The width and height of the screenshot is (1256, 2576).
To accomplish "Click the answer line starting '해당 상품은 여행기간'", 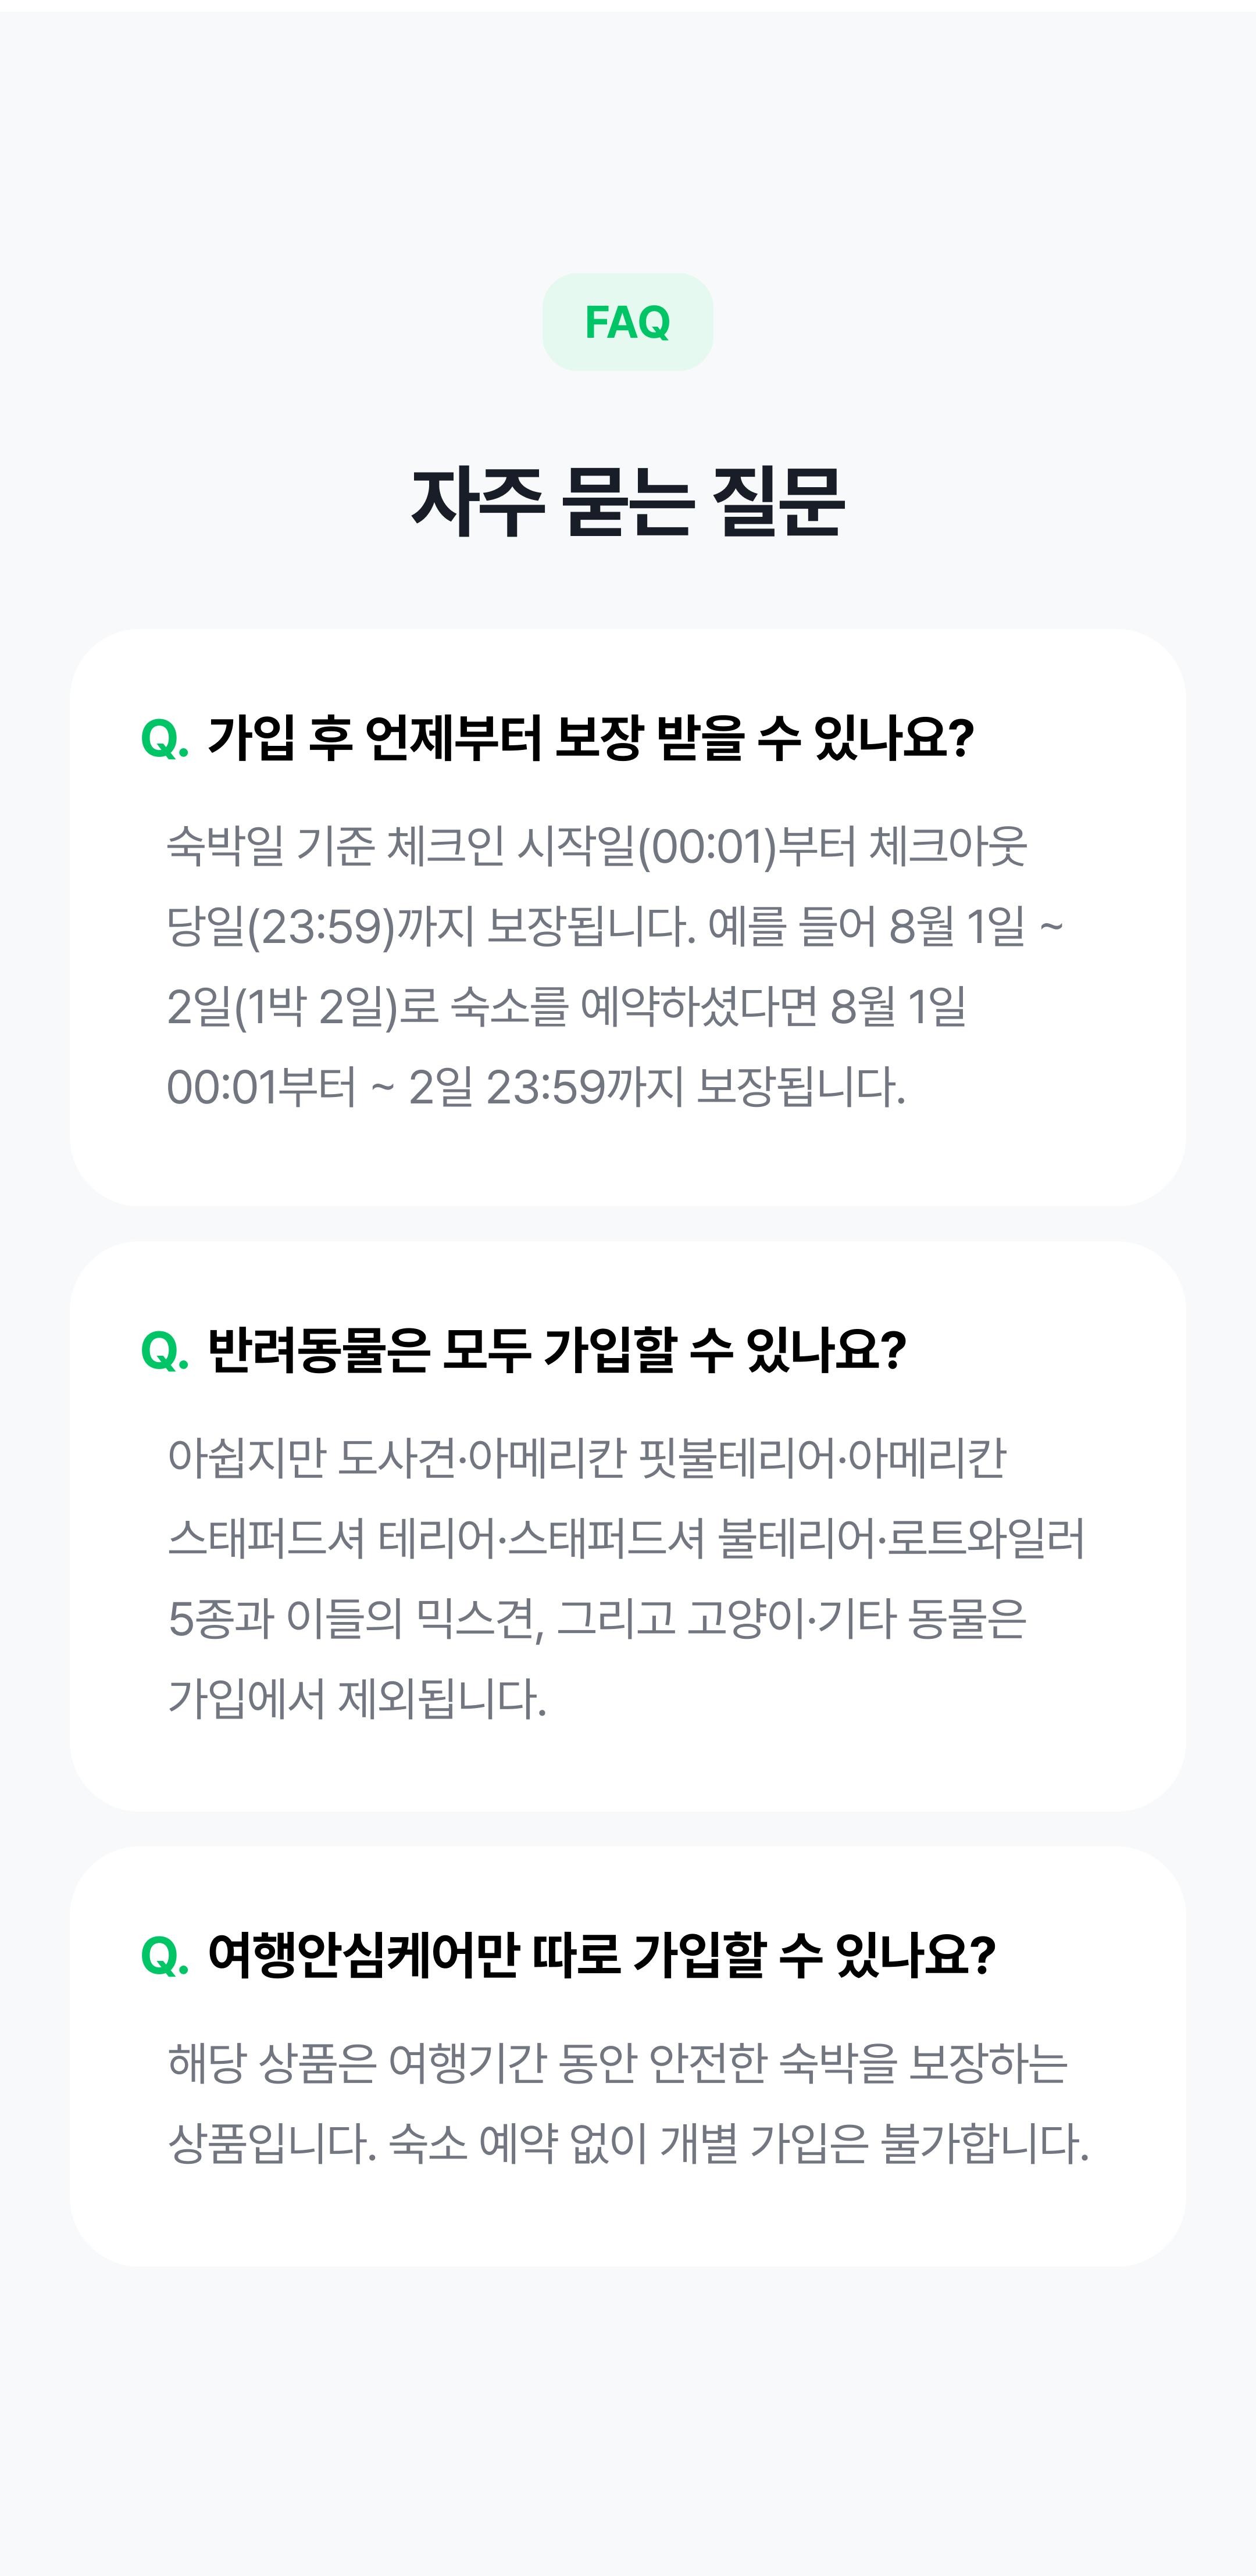I will coord(618,2063).
